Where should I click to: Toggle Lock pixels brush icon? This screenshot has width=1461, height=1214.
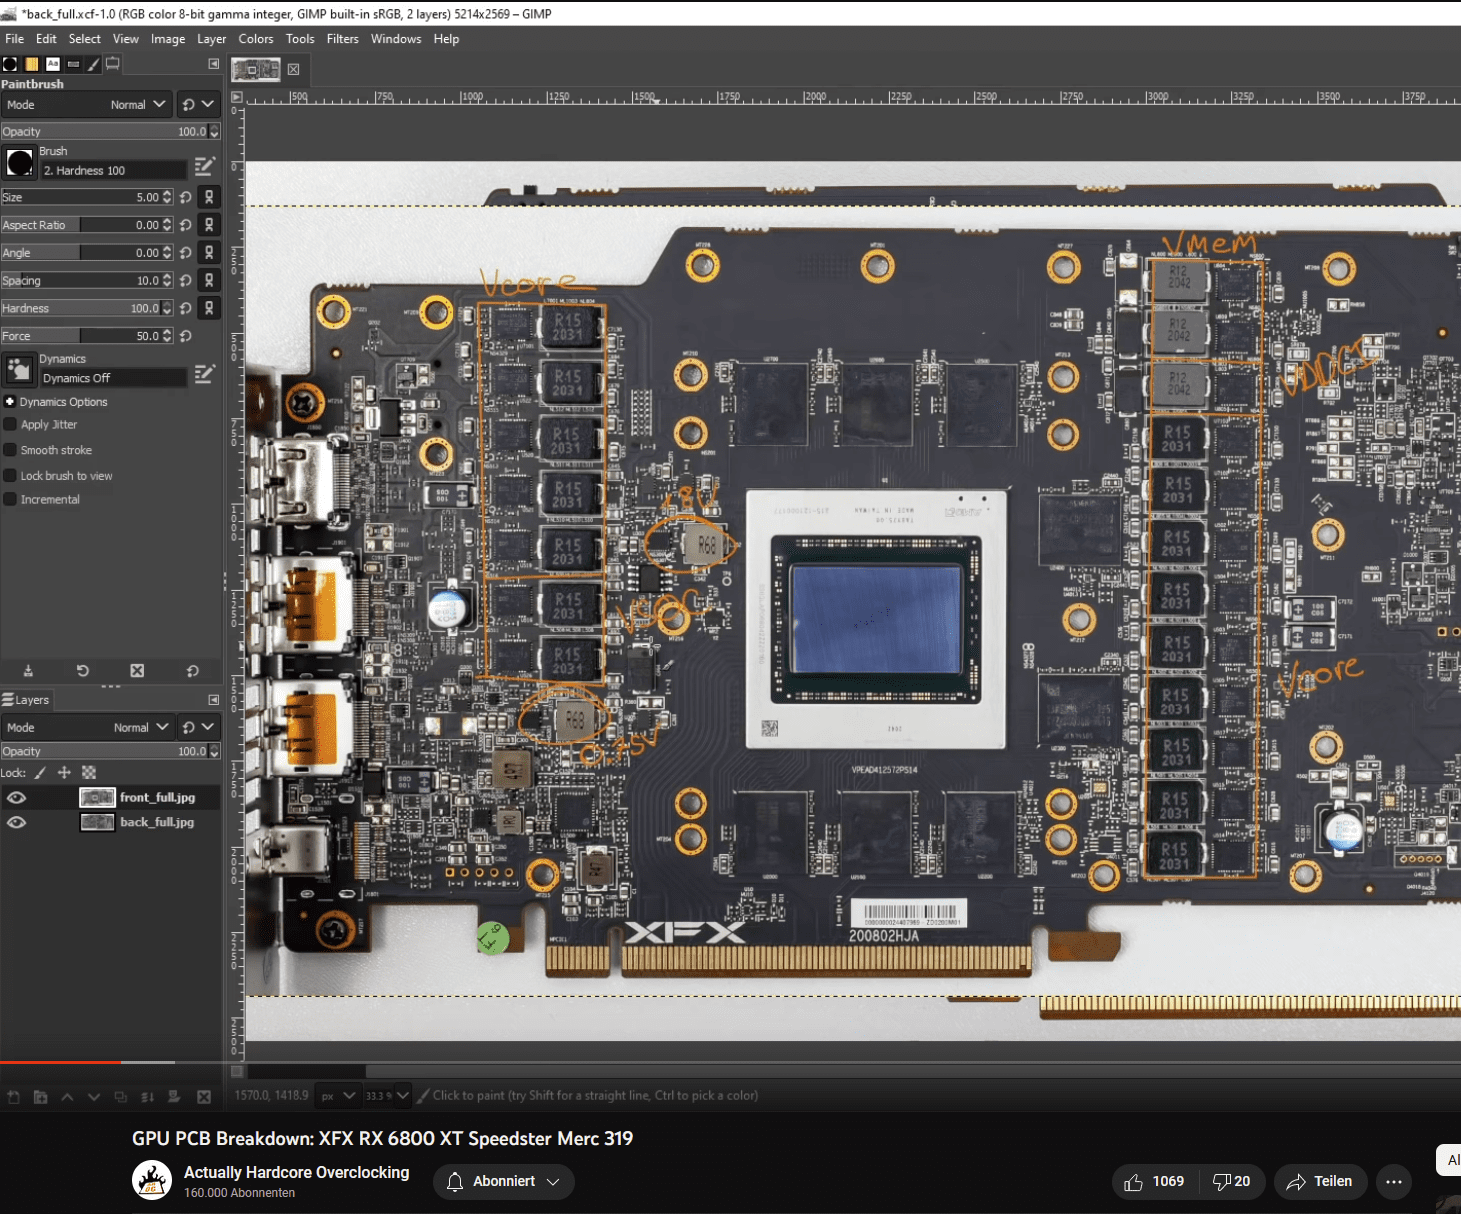40,772
